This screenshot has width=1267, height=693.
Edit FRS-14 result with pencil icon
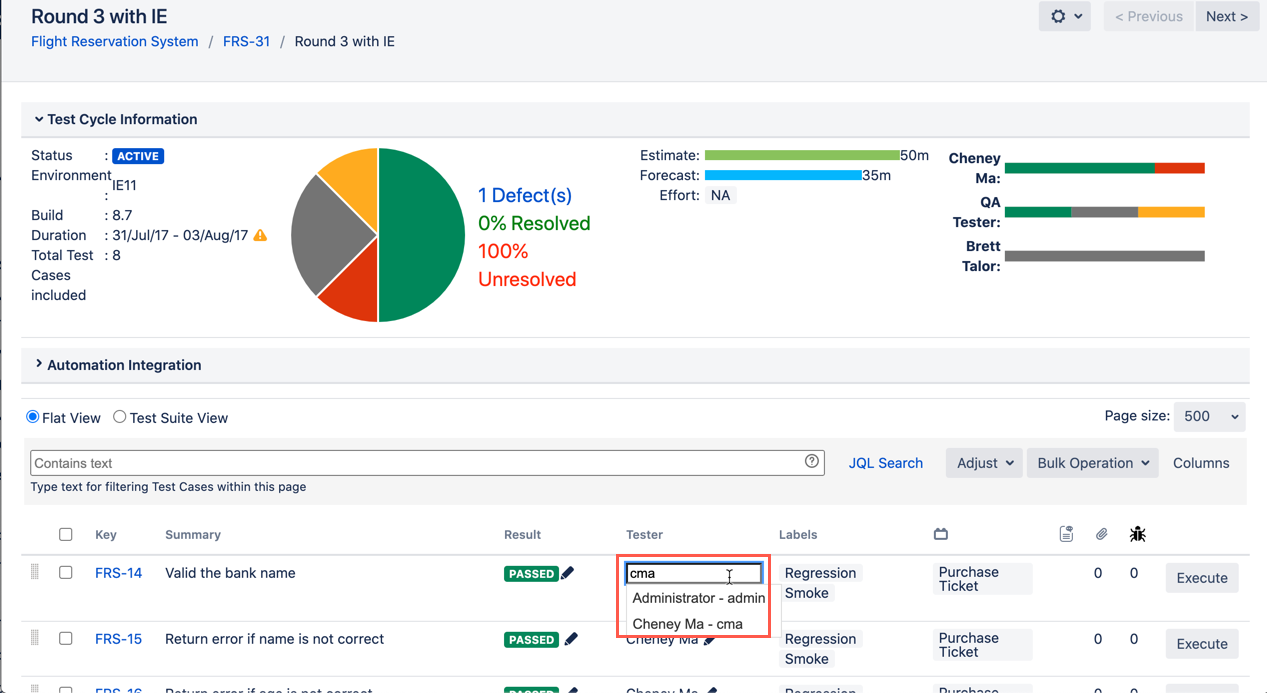pyautogui.click(x=568, y=573)
